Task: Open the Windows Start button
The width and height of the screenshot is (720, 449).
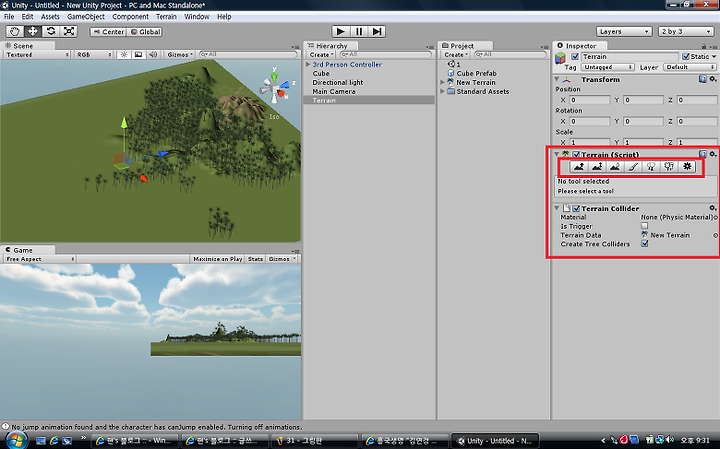Action: click(x=15, y=441)
